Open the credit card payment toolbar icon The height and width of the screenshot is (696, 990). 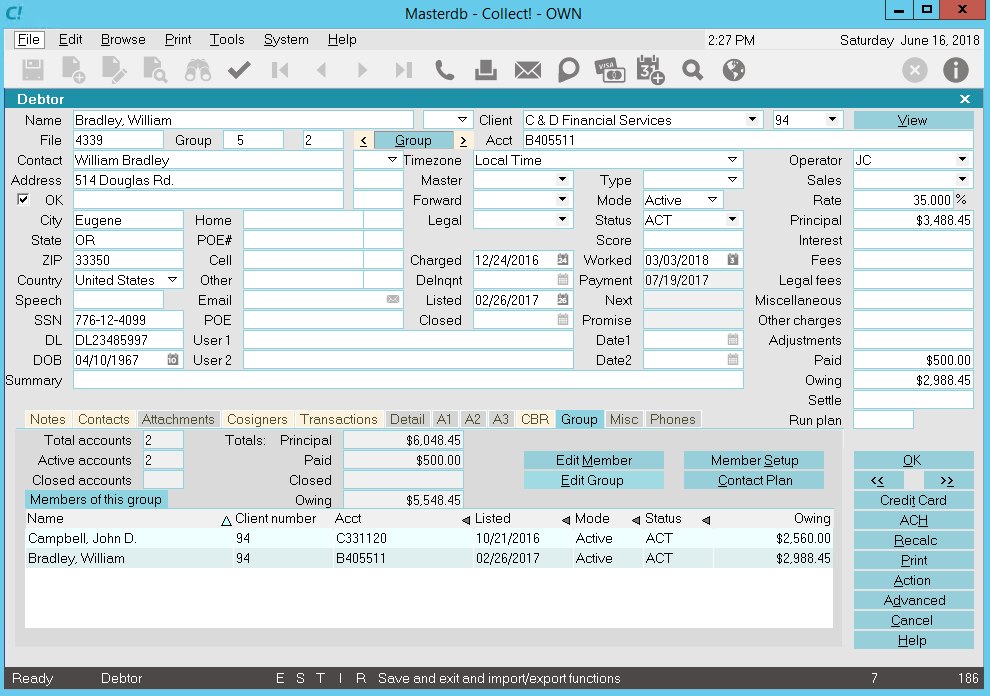point(609,70)
